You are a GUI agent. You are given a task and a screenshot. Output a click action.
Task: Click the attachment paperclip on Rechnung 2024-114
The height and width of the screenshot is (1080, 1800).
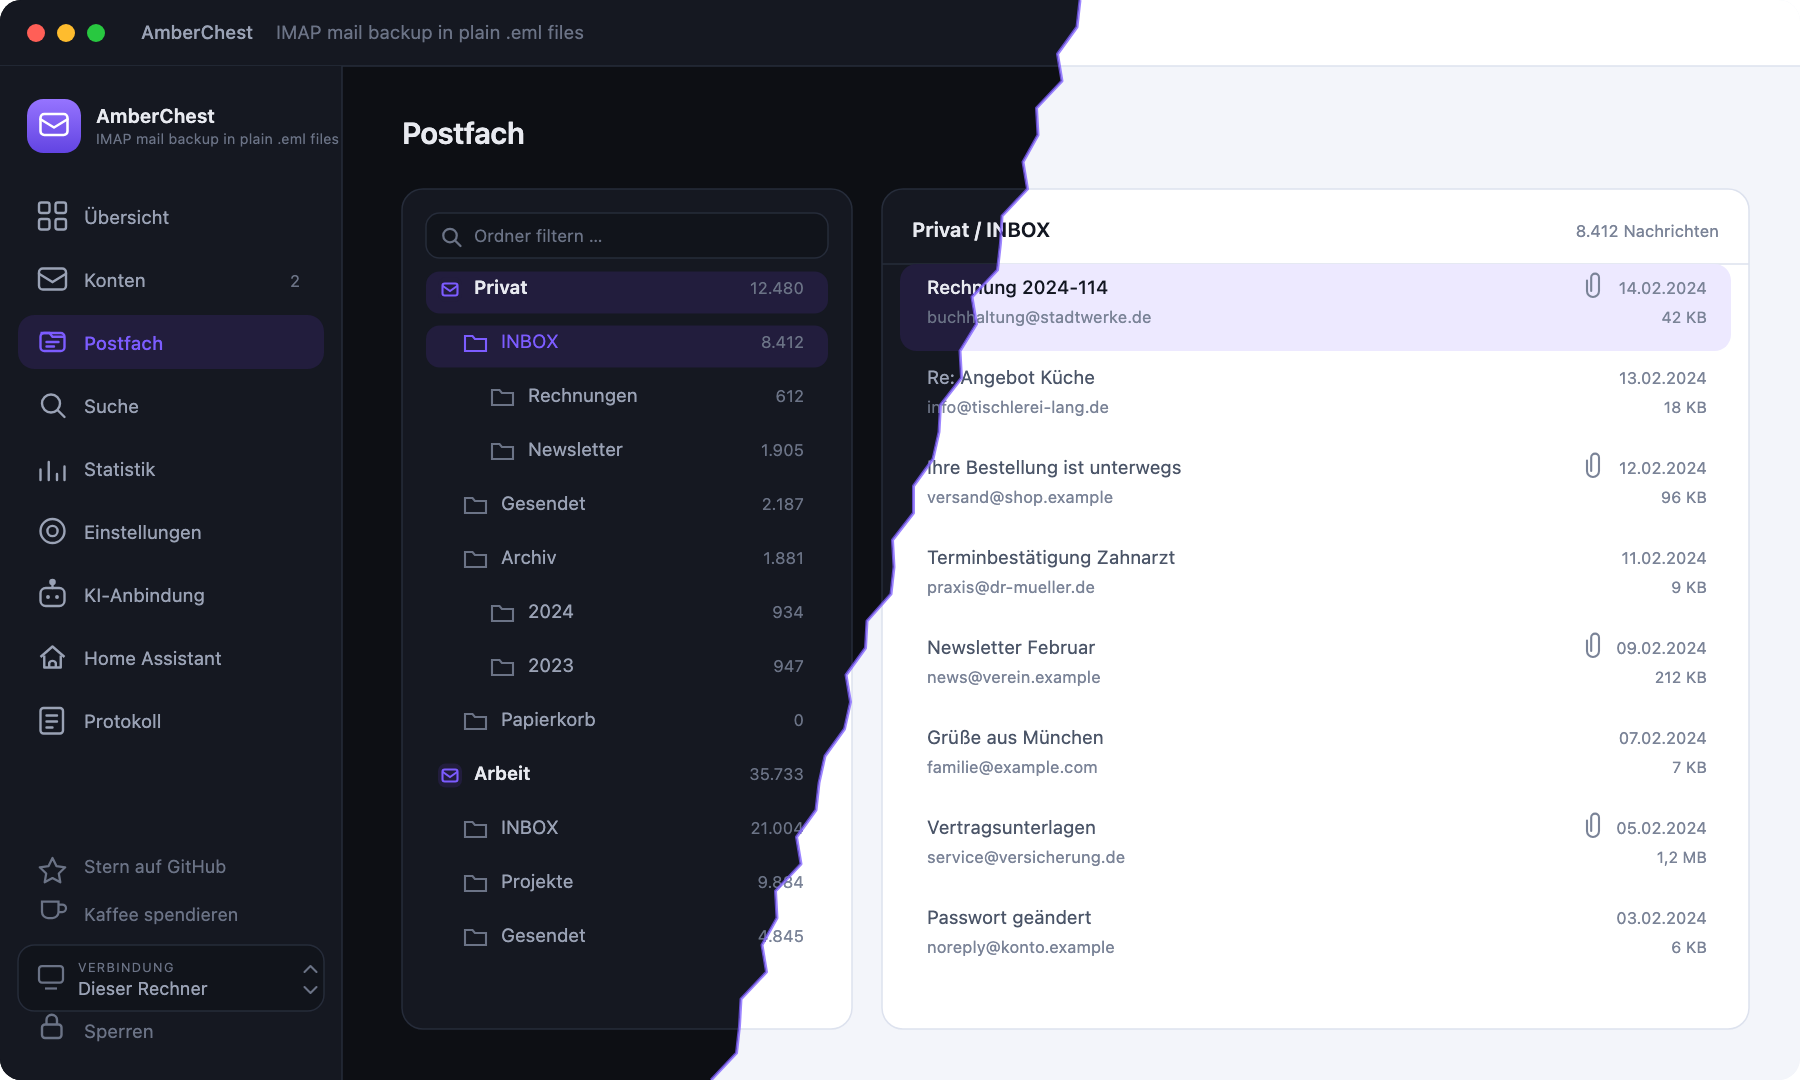tap(1593, 286)
